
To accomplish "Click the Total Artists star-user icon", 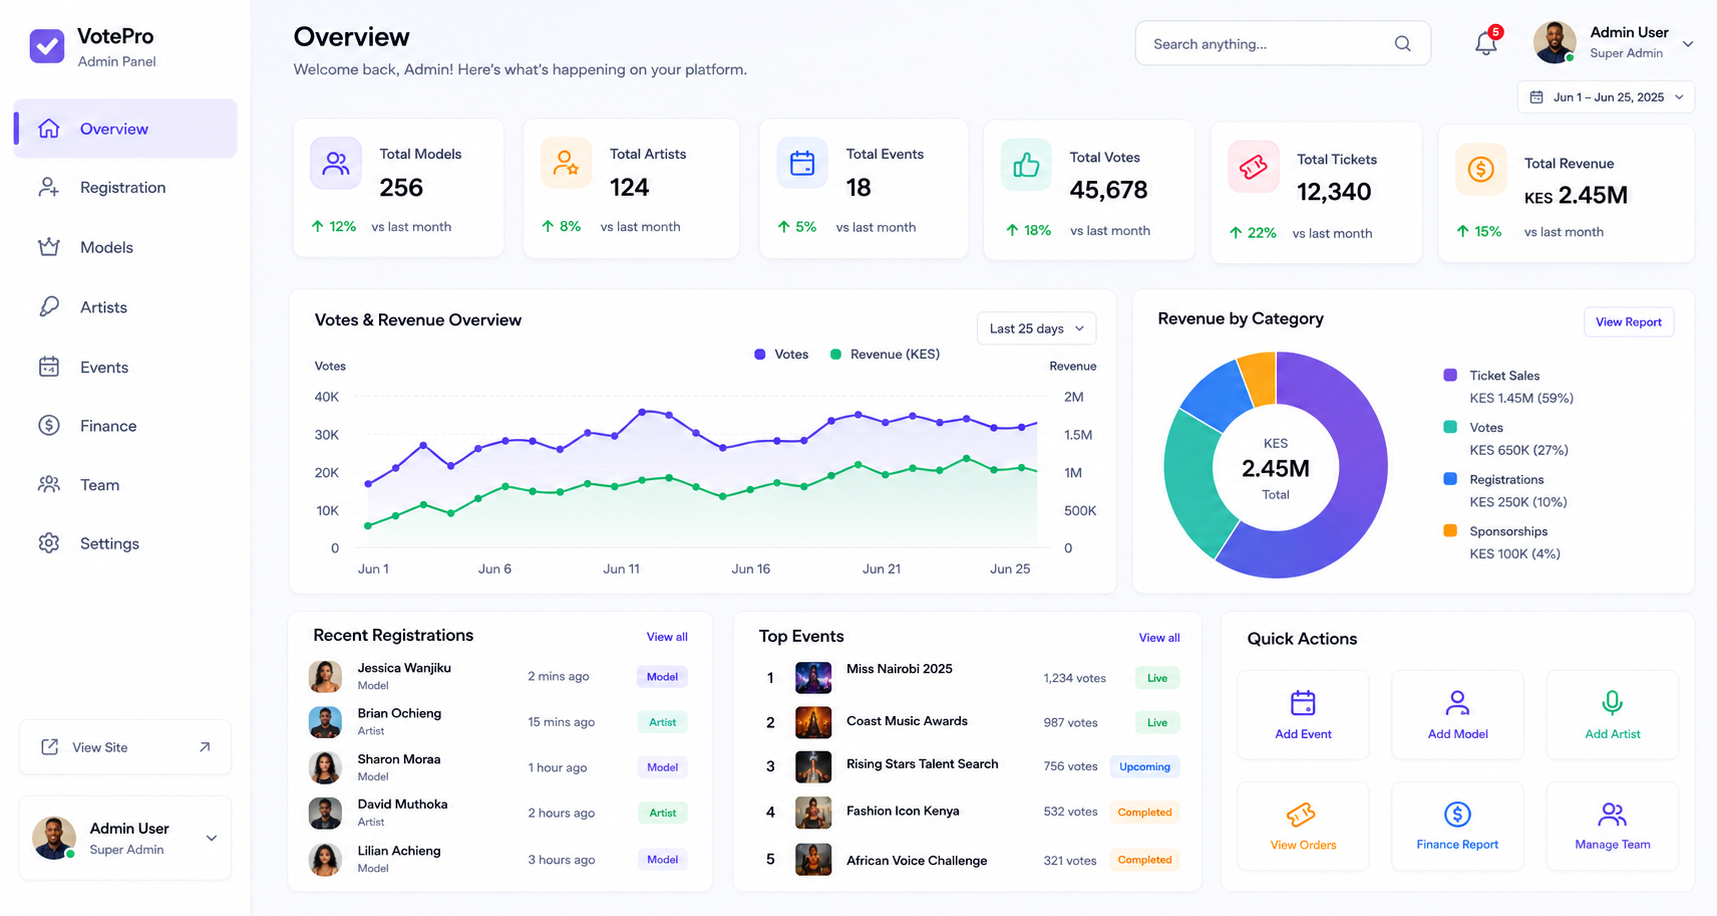I will coord(566,163).
